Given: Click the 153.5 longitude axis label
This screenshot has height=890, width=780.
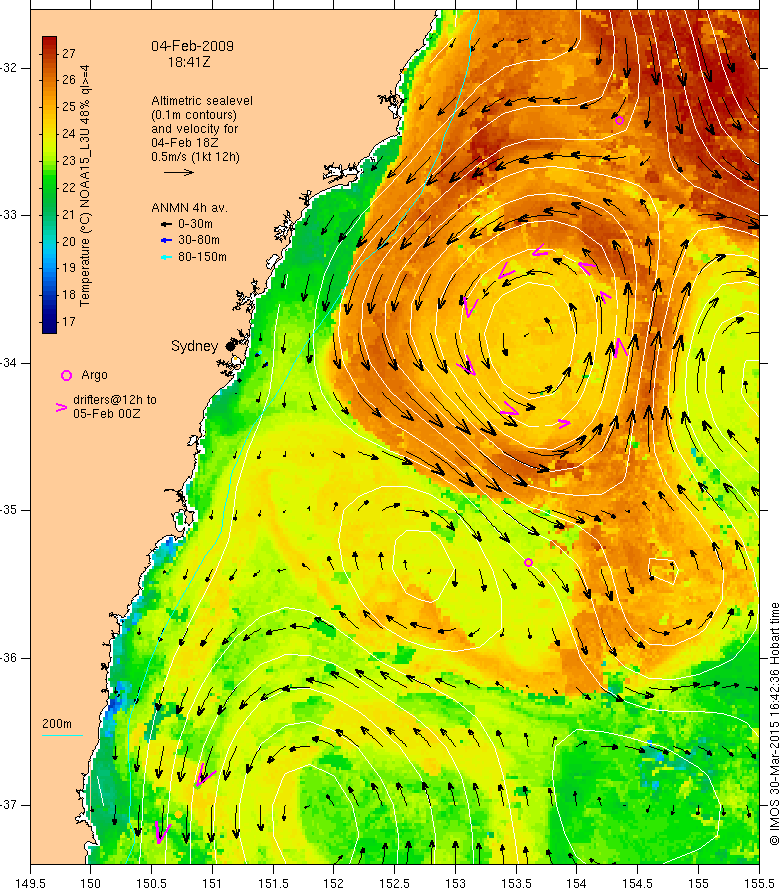Looking at the screenshot, I should pos(516,883).
